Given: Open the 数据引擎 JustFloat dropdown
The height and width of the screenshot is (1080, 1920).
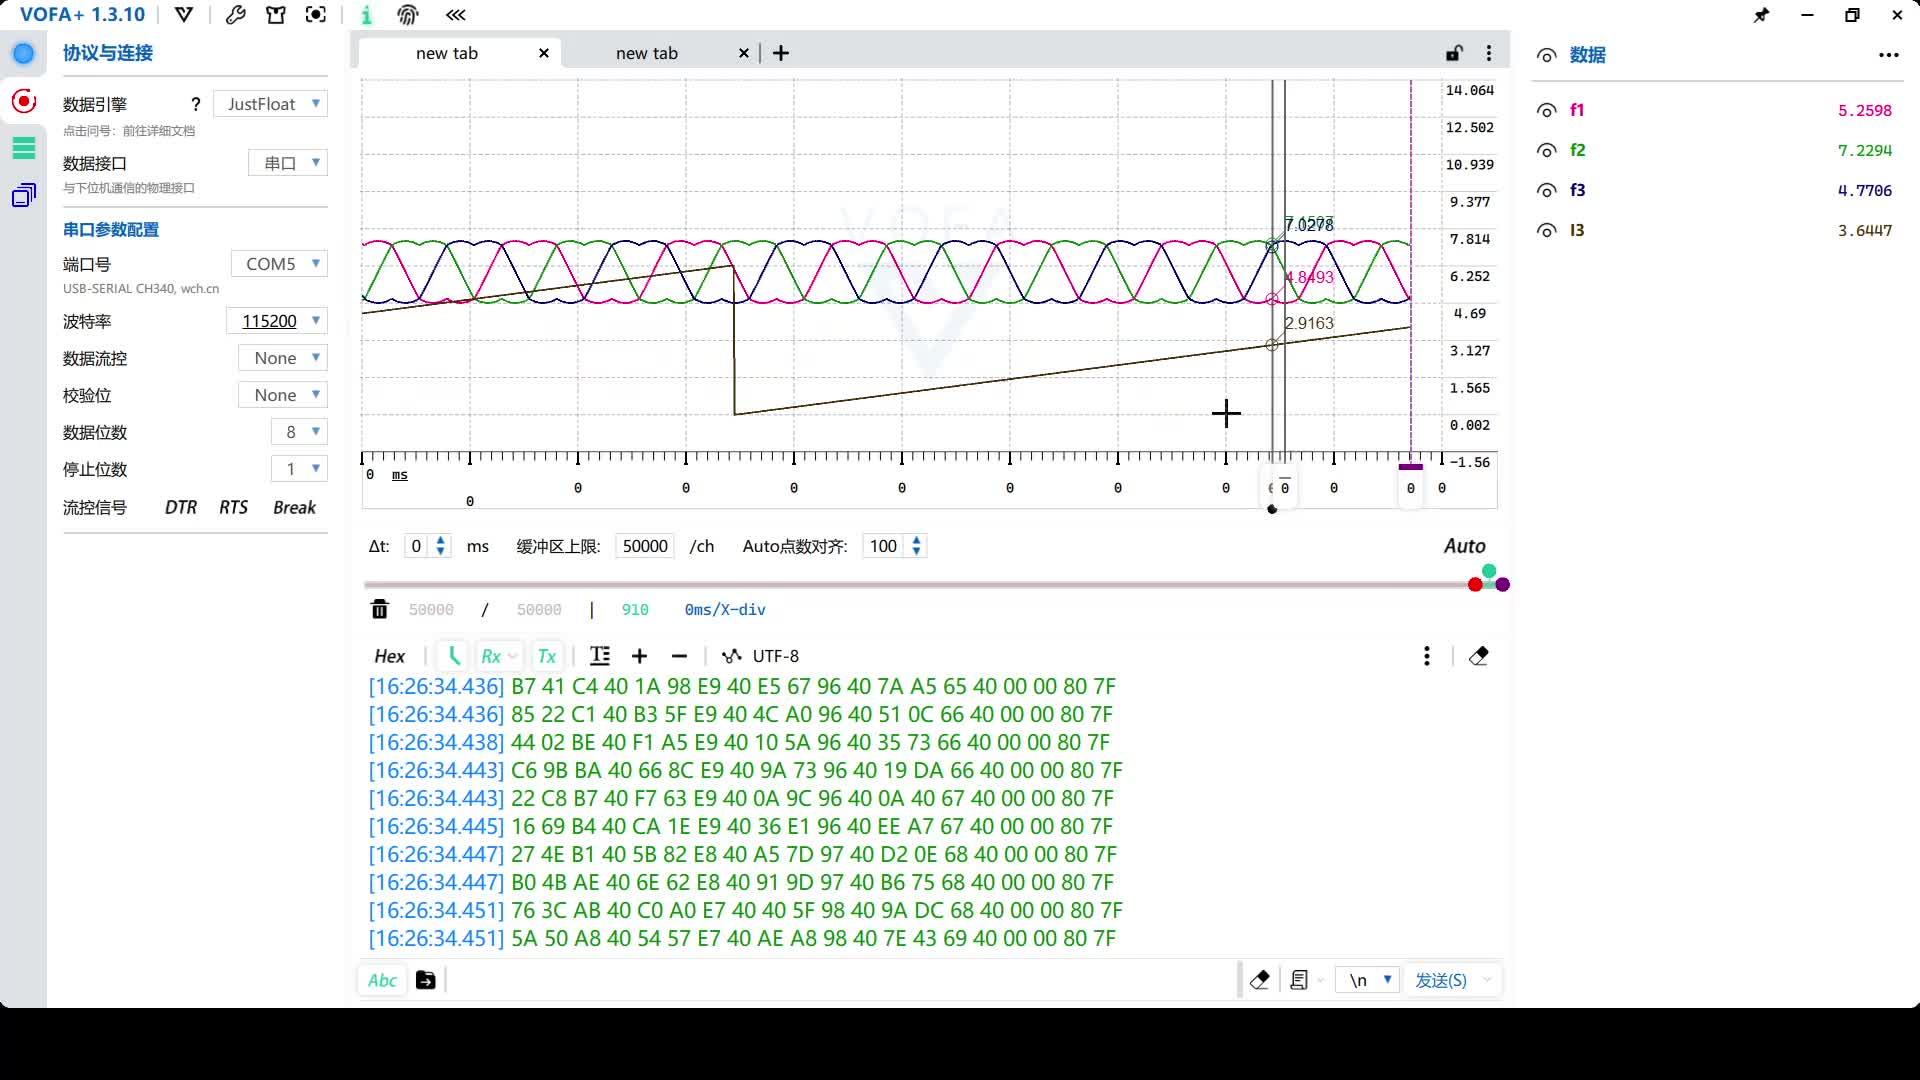Looking at the screenshot, I should click(x=270, y=103).
